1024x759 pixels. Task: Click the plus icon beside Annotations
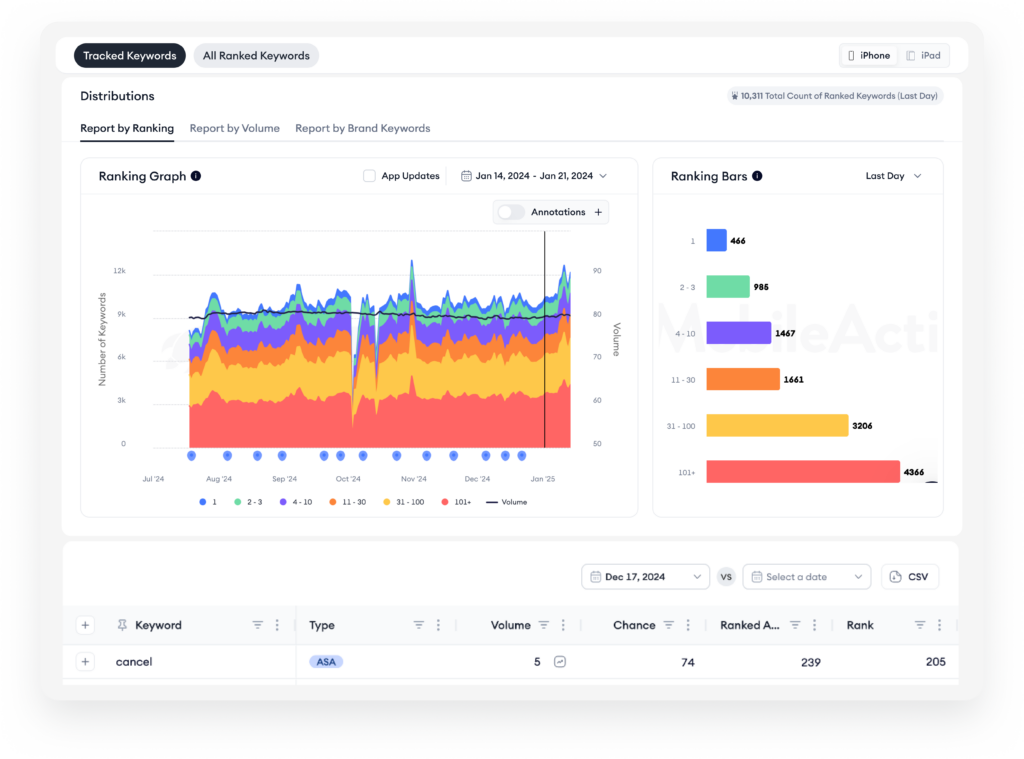598,212
